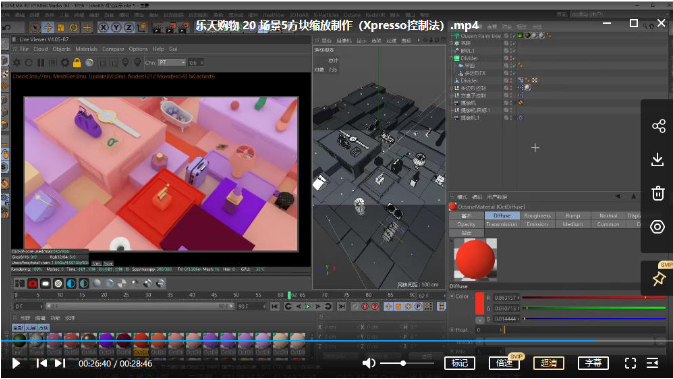Open the playlist icon at player bottom right
The width and height of the screenshot is (673, 379).
point(652,363)
